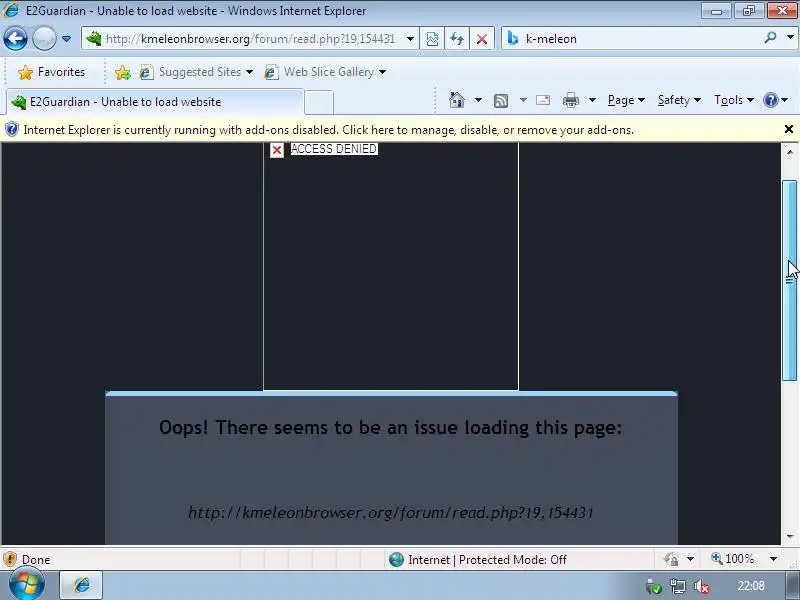This screenshot has width=800, height=600.
Task: Click the search magnifier icon
Action: [x=770, y=38]
